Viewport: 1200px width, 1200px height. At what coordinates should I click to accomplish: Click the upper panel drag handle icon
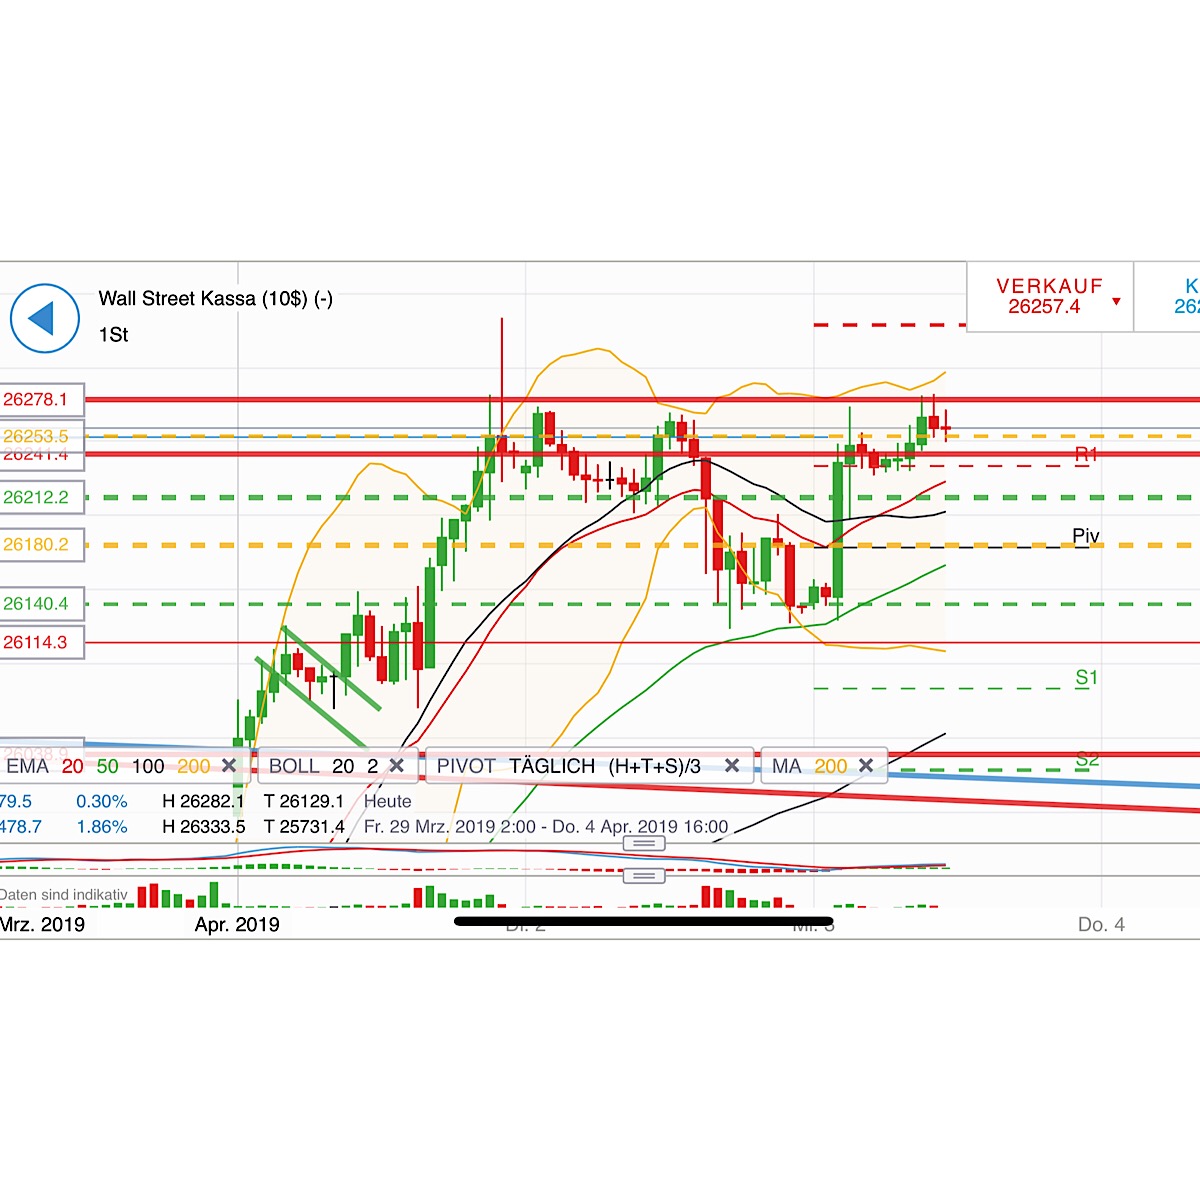pyautogui.click(x=643, y=843)
